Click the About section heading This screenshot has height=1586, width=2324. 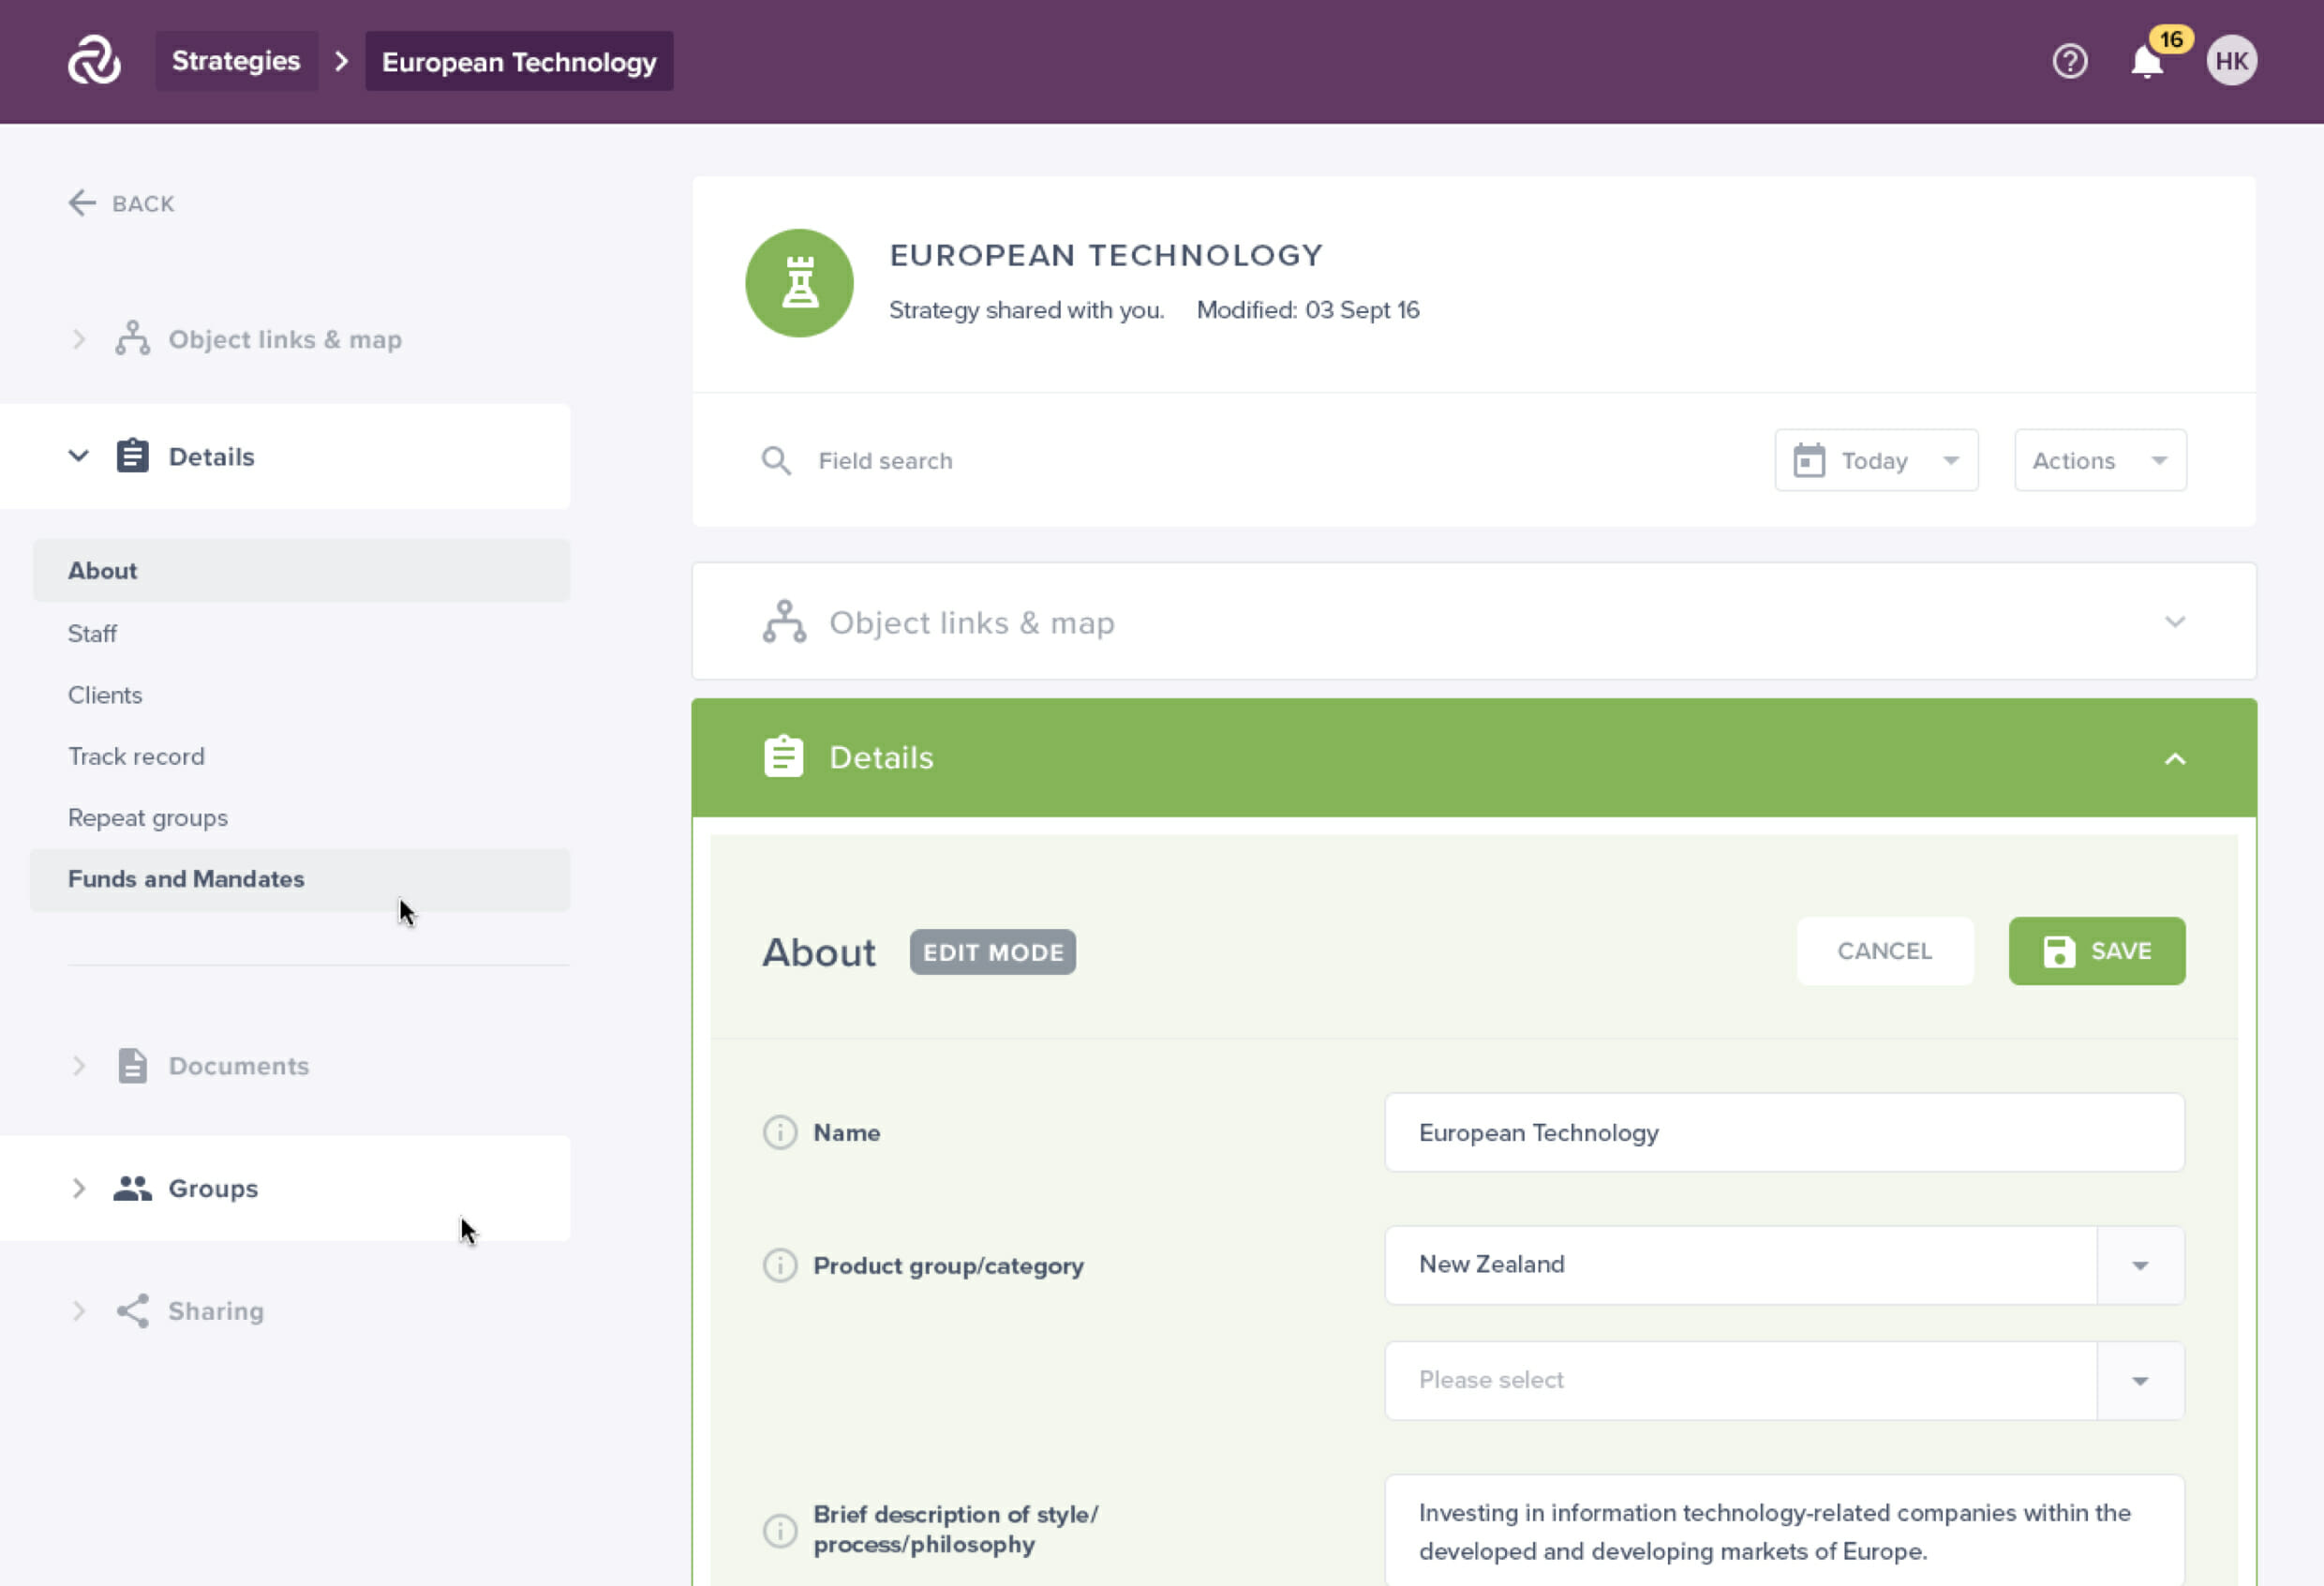[818, 952]
